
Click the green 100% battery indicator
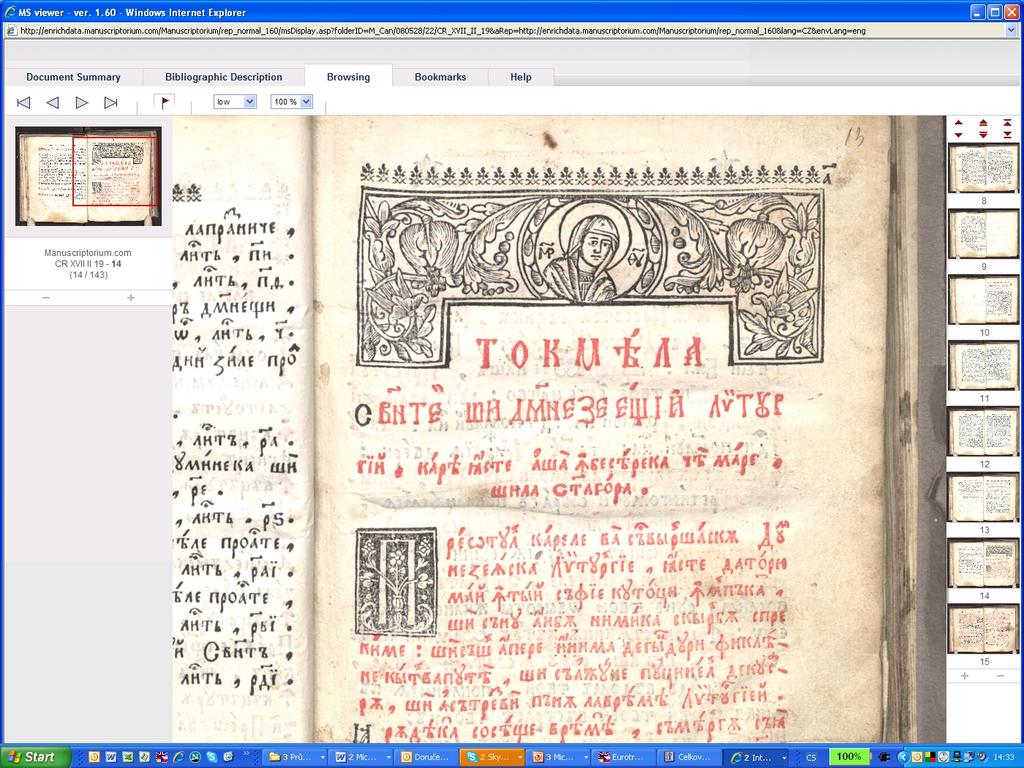pyautogui.click(x=848, y=757)
